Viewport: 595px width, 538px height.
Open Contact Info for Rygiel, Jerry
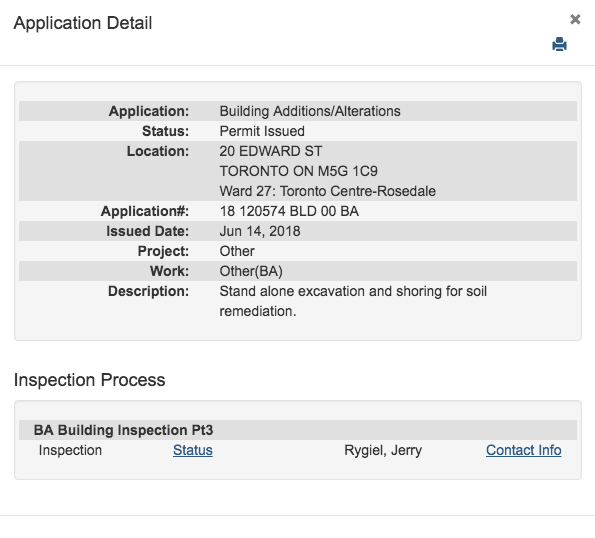524,450
